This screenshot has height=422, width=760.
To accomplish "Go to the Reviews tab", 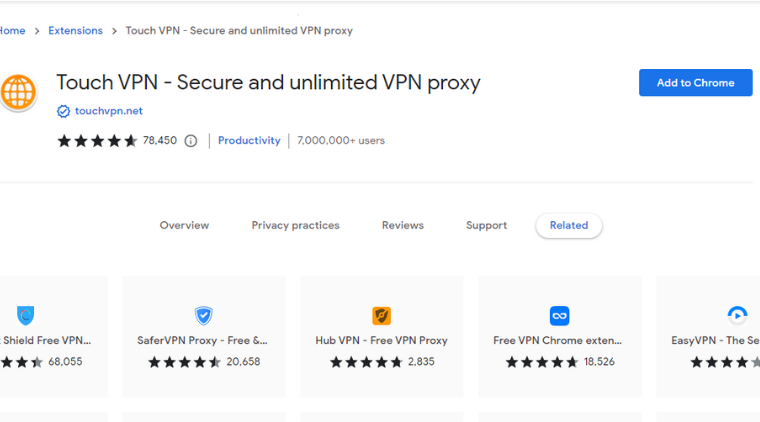I will click(403, 225).
